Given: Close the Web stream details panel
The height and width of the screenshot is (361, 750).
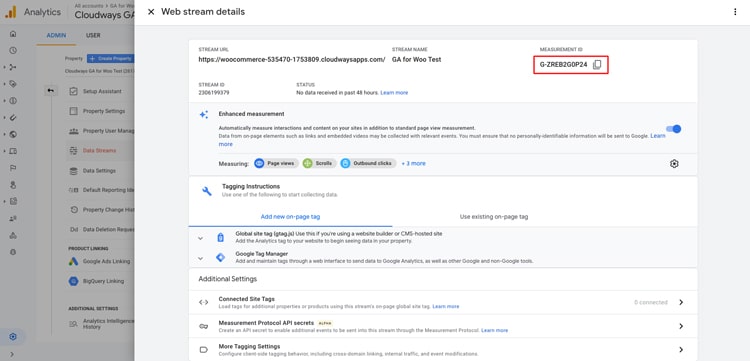Looking at the screenshot, I should pyautogui.click(x=151, y=12).
